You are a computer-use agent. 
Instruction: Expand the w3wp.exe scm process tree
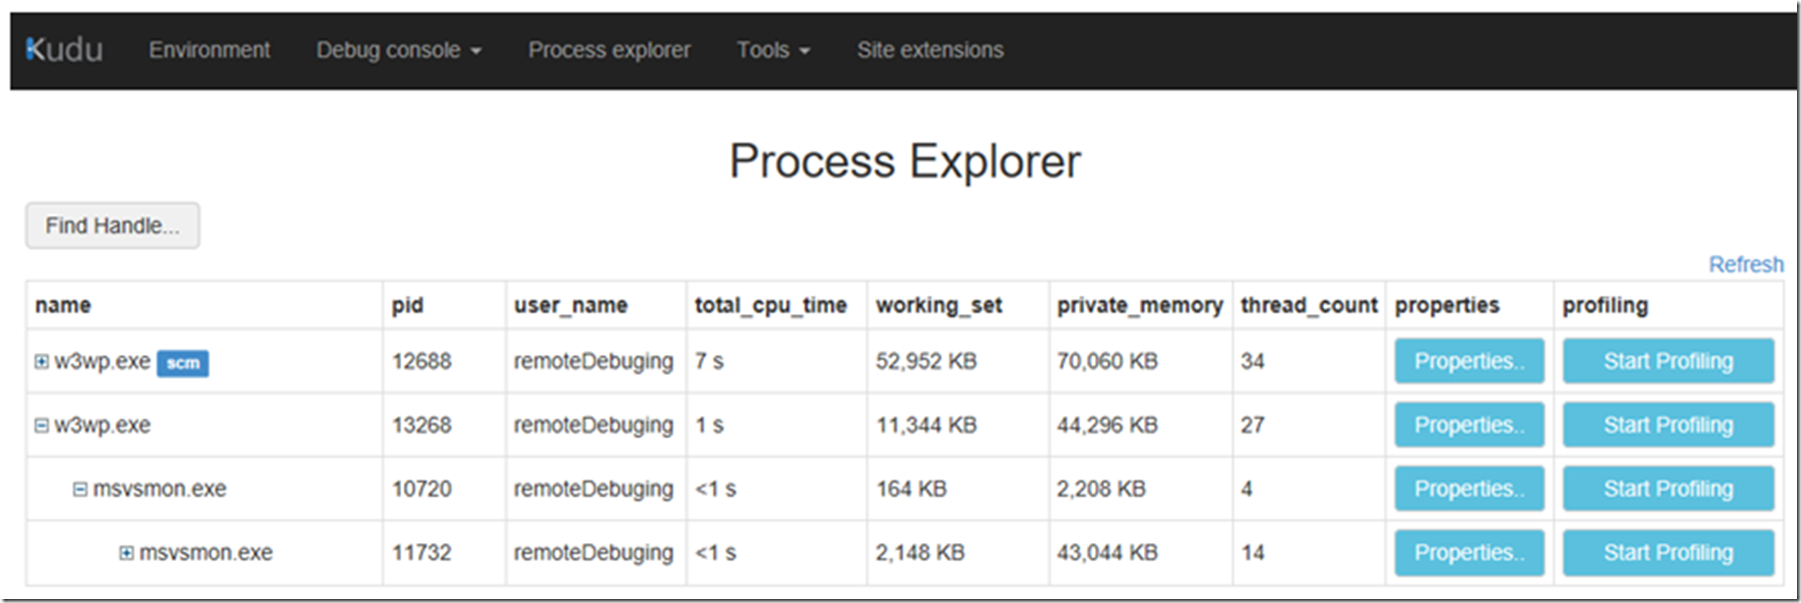pos(41,361)
